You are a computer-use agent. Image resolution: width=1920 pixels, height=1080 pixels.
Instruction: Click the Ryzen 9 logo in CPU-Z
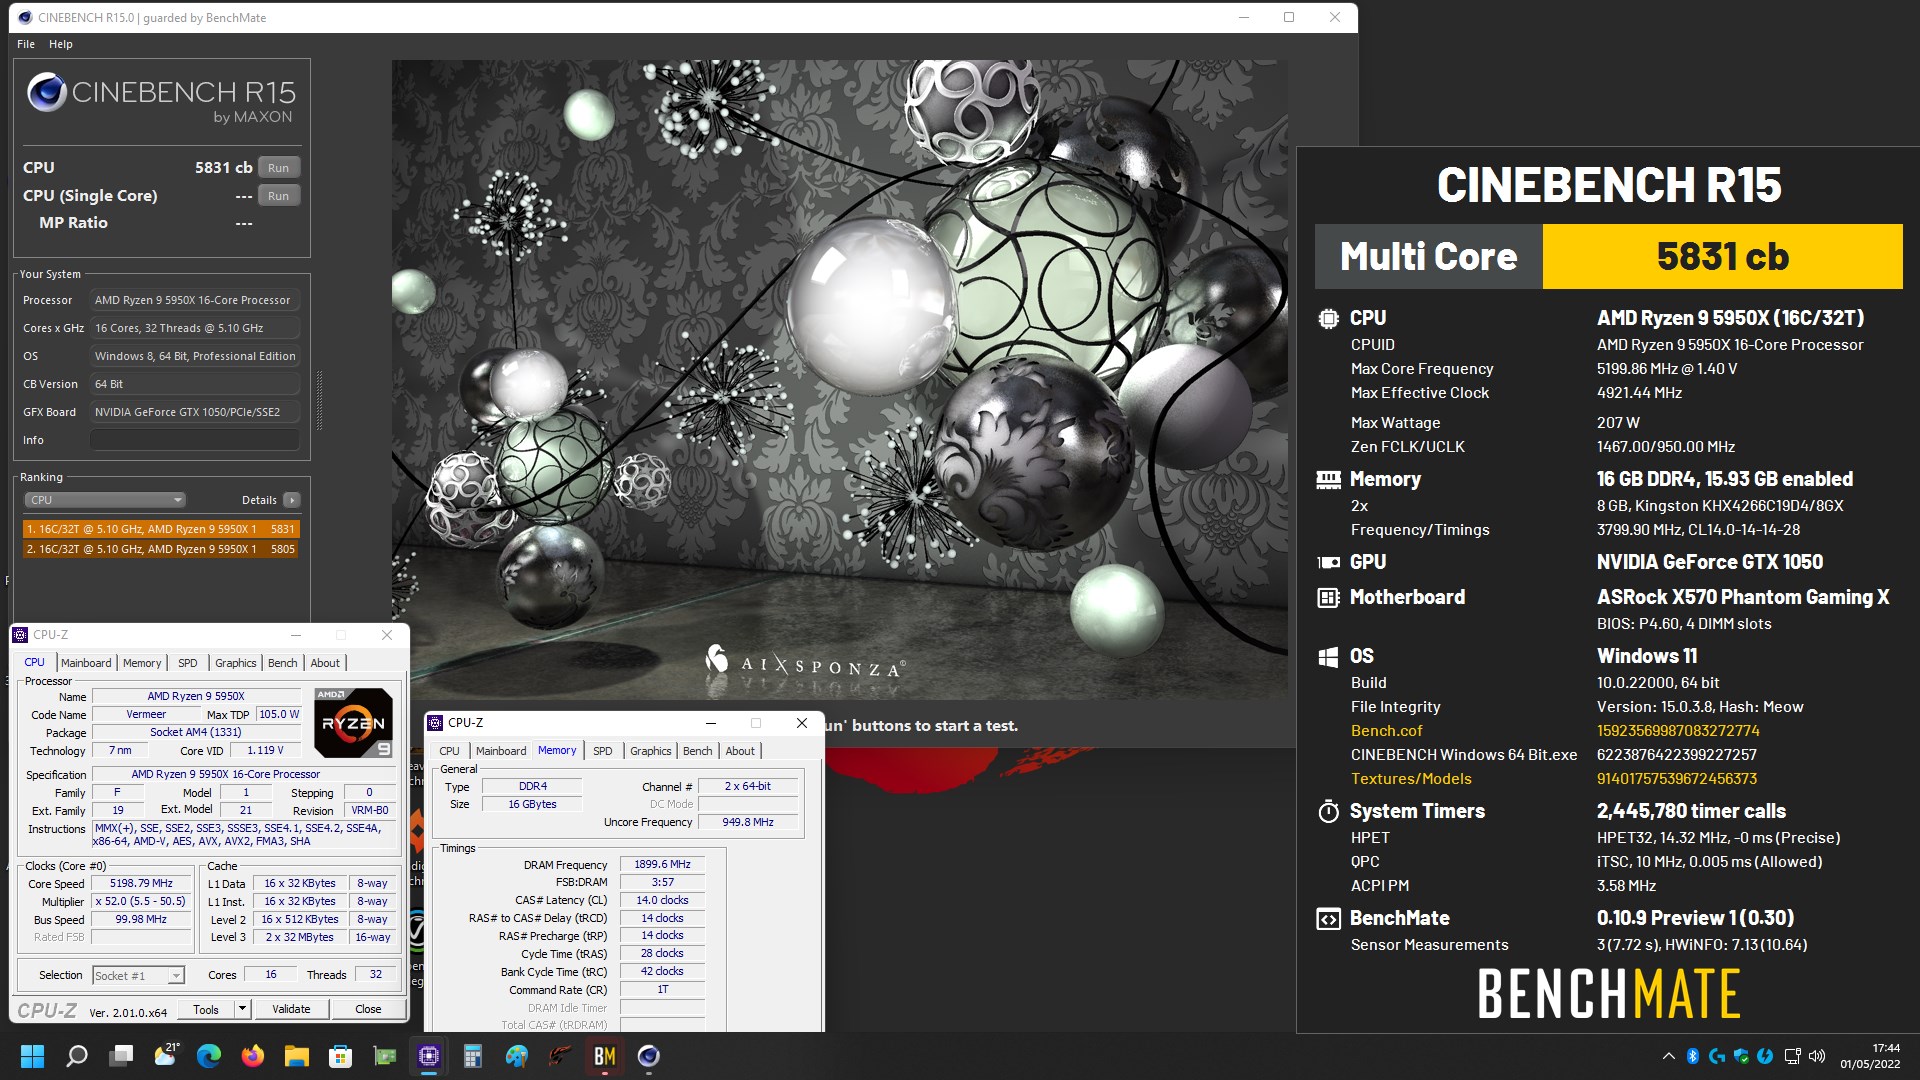pos(353,722)
